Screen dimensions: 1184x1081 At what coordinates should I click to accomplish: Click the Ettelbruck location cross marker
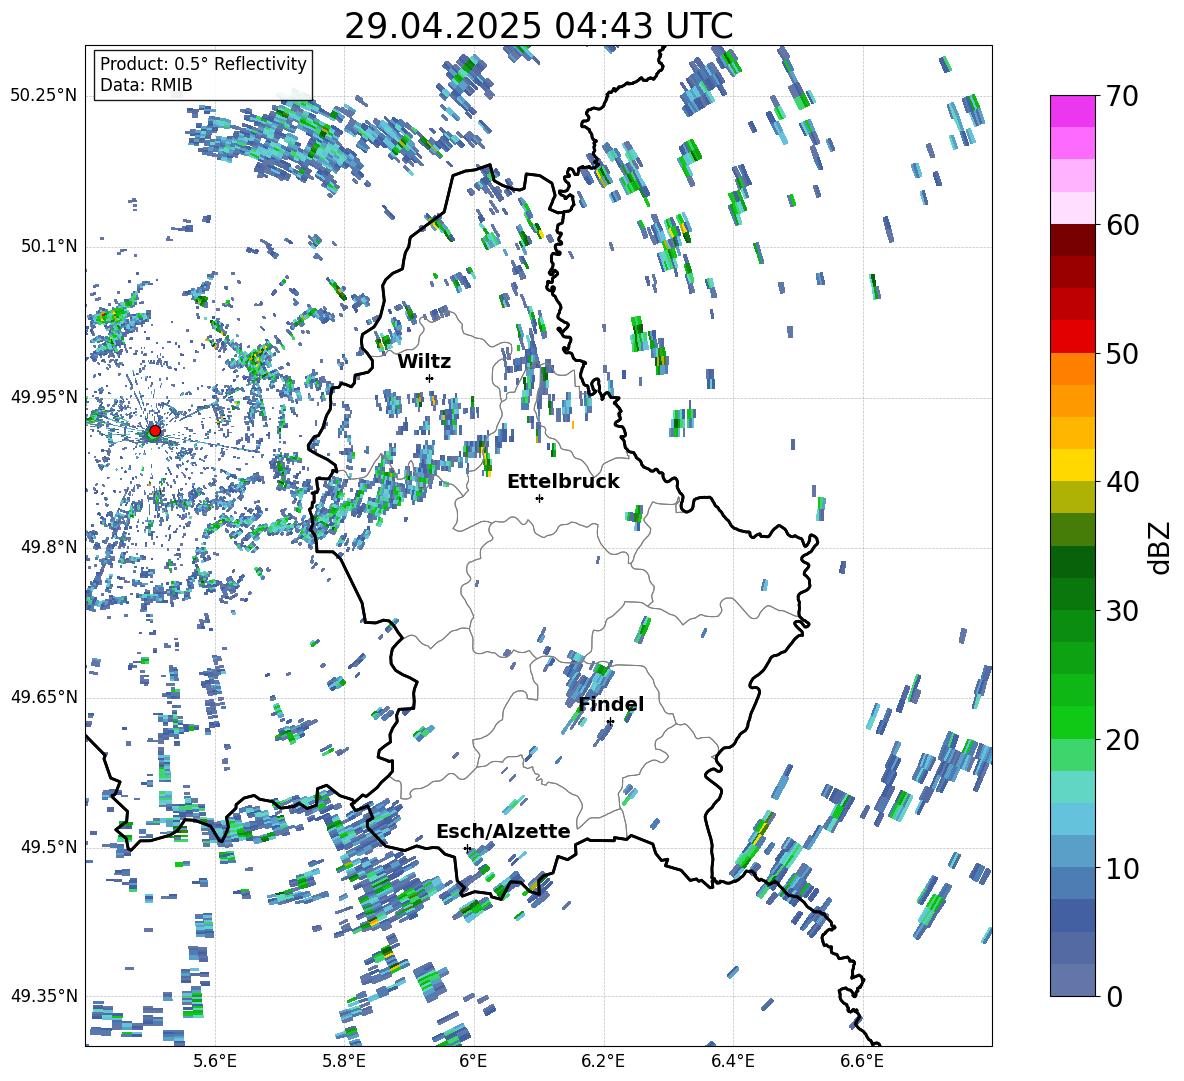click(x=539, y=498)
